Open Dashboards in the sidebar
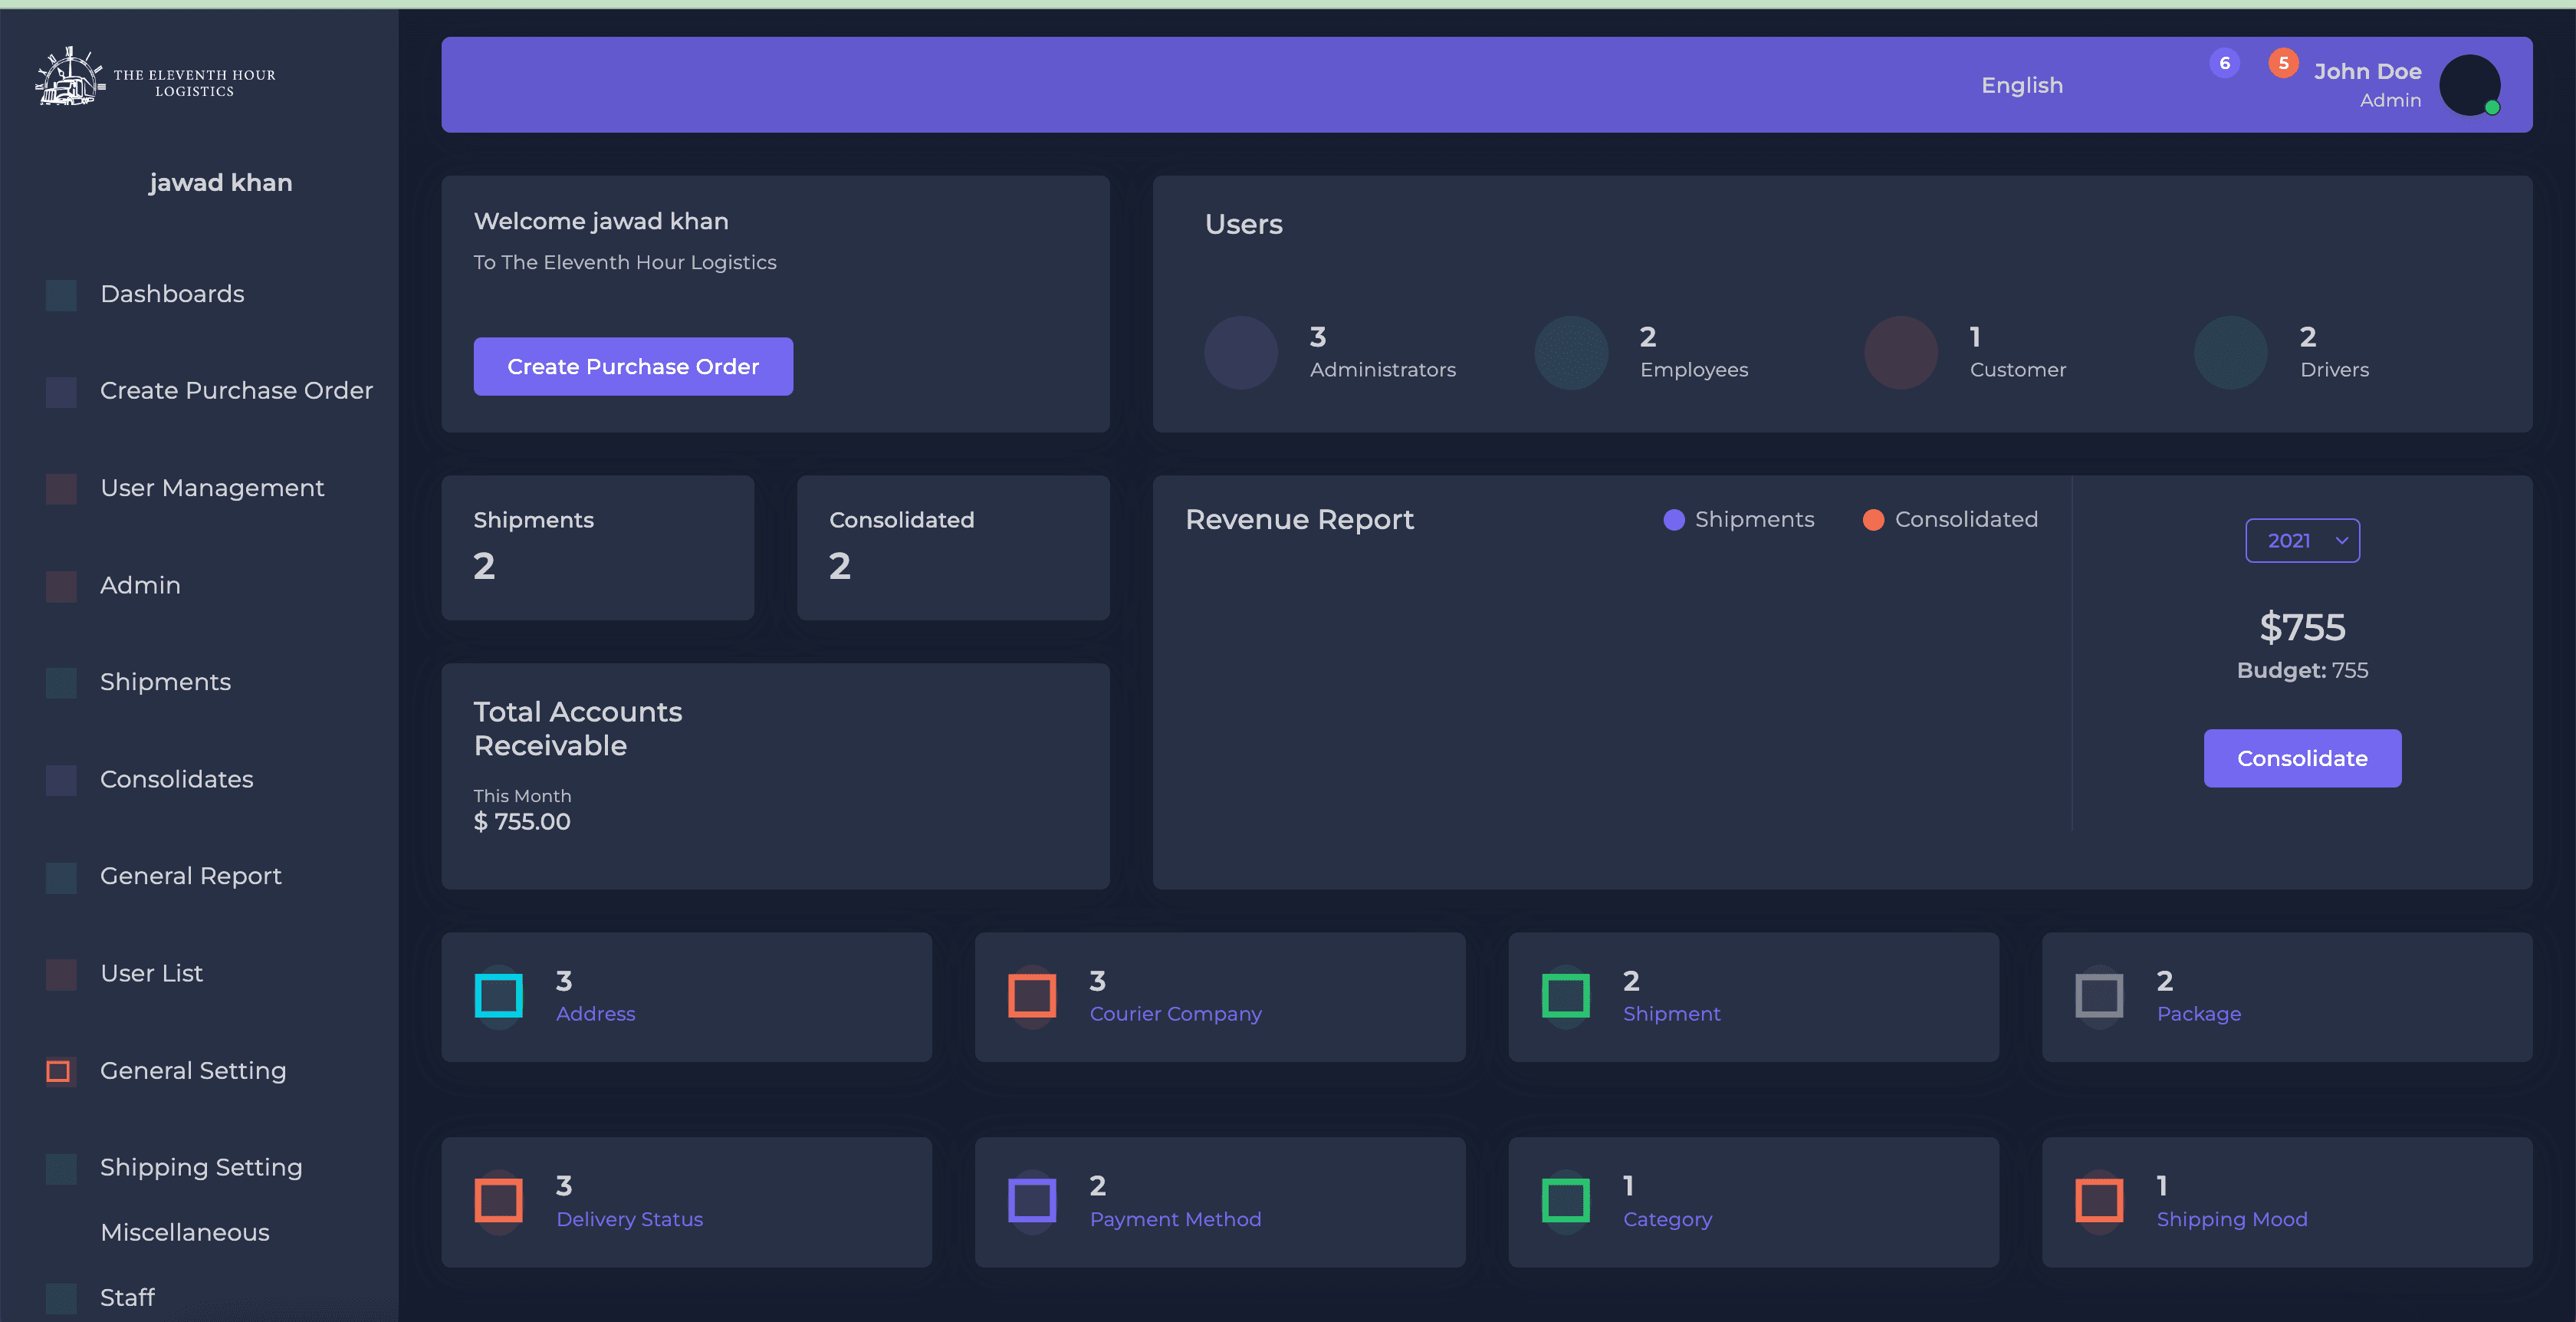This screenshot has width=2576, height=1322. (172, 294)
